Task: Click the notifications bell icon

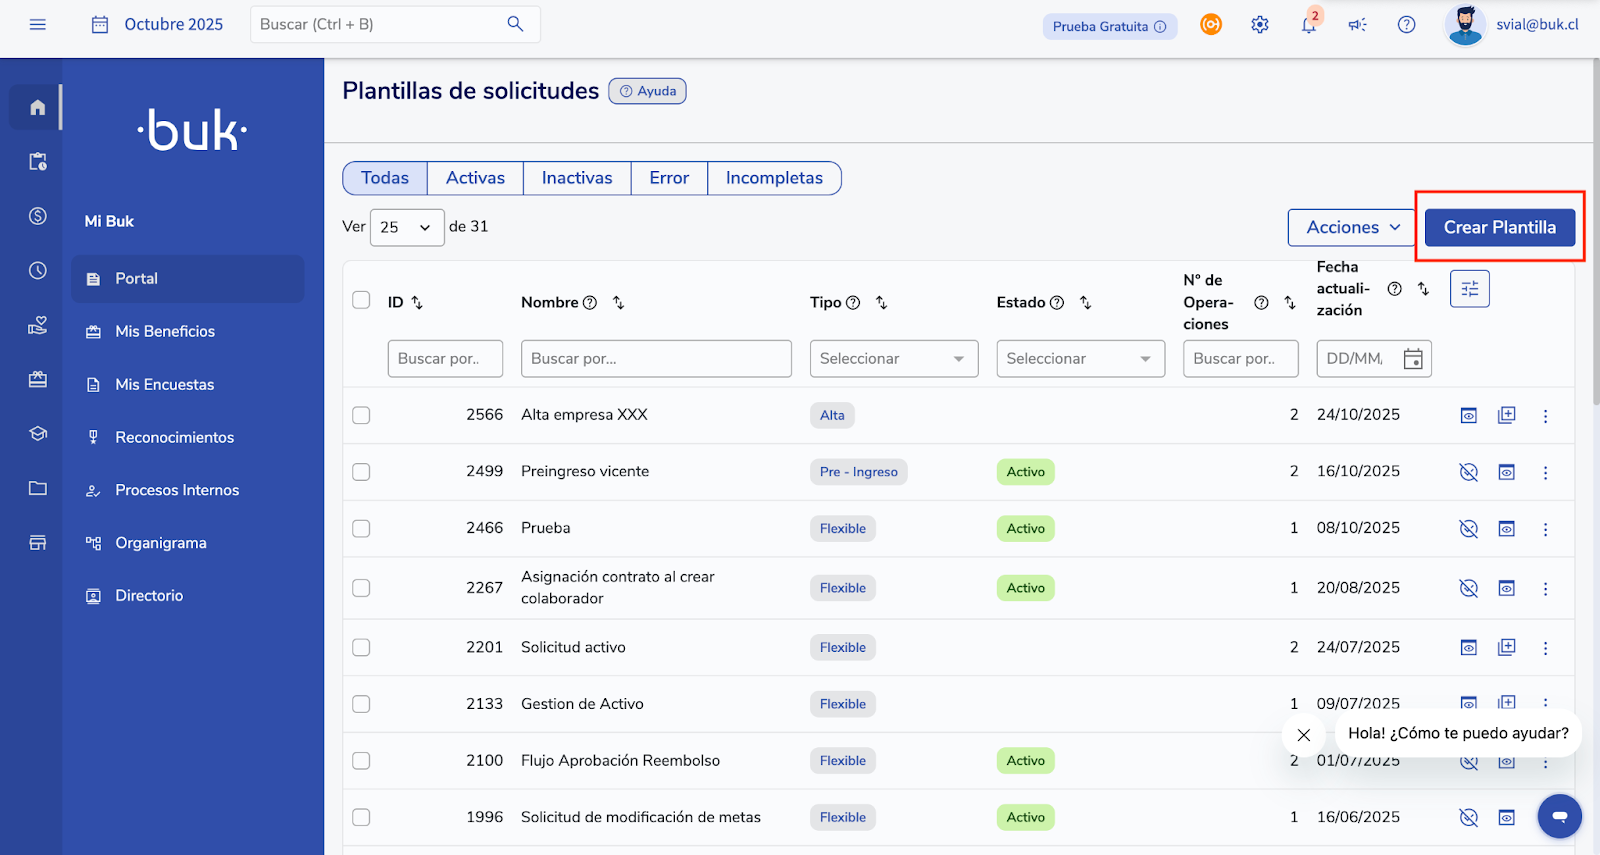Action: point(1308,25)
